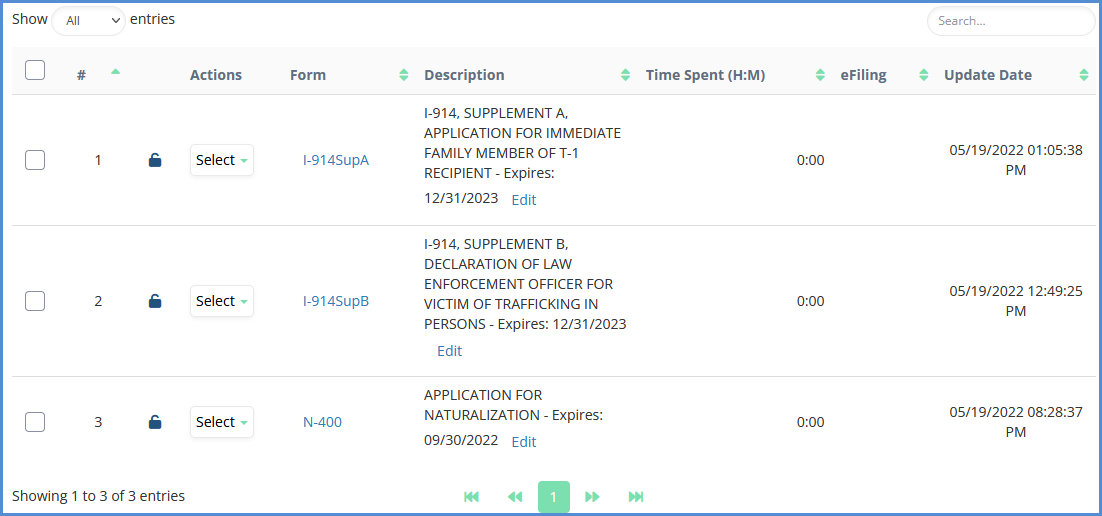Toggle the select-all checkbox in the header
The width and height of the screenshot is (1102, 516).
pos(35,70)
